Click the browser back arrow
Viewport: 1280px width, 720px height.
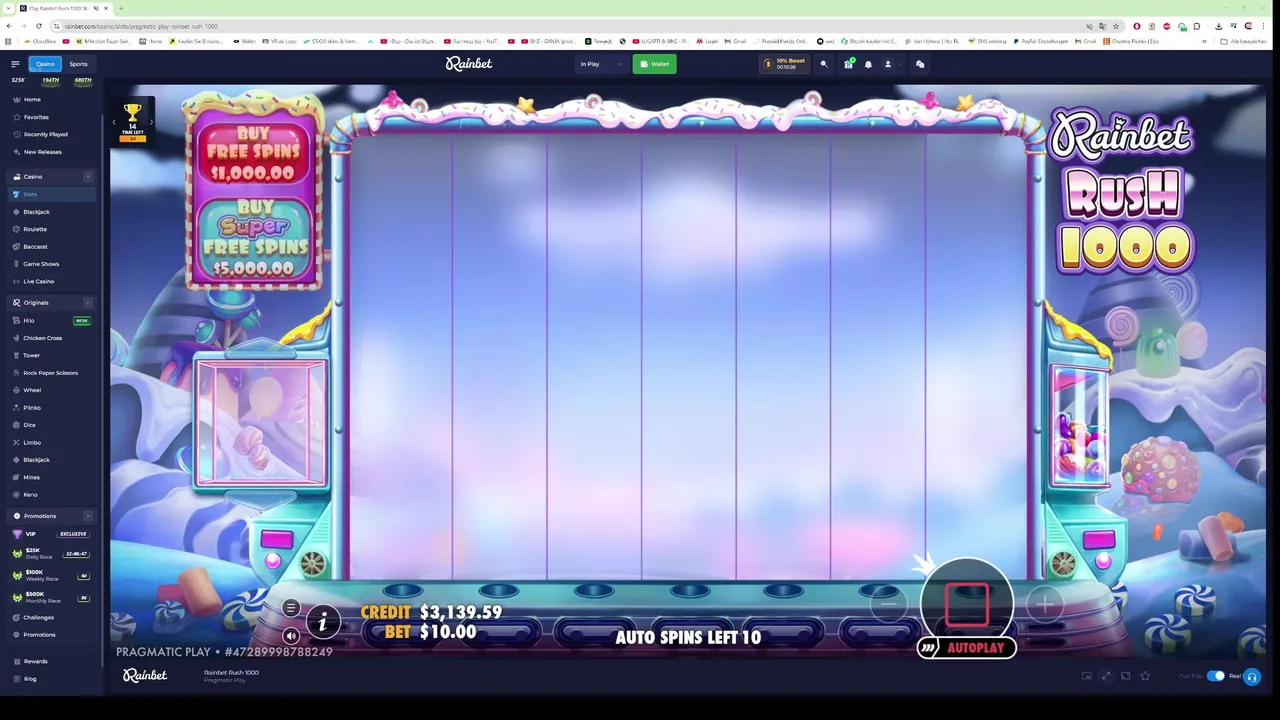click(10, 26)
